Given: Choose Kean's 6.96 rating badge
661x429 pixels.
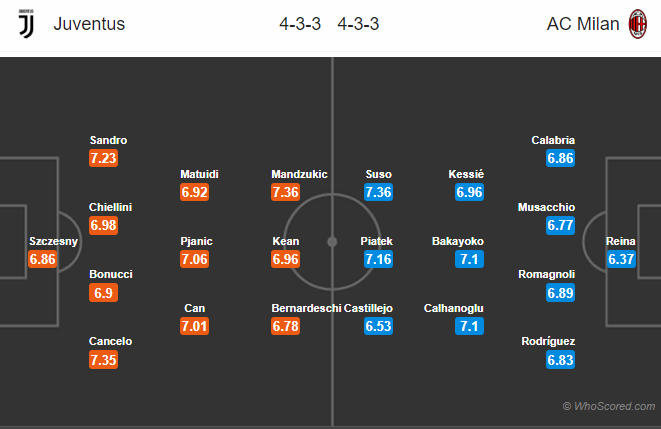Looking at the screenshot, I should 285,259.
